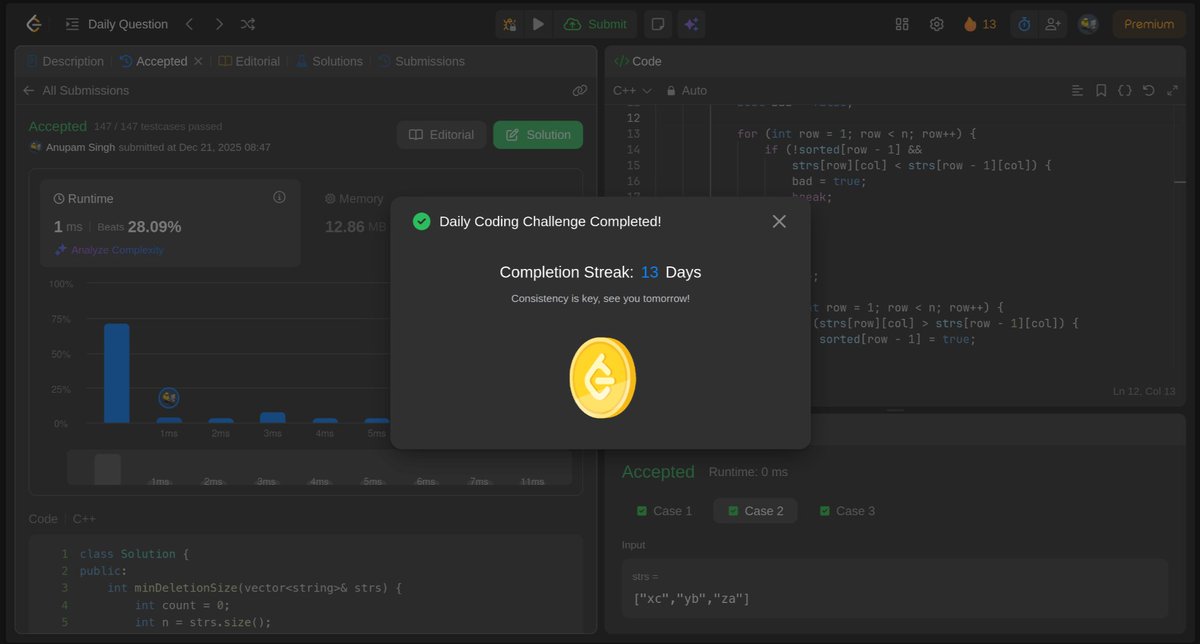
Task: Click the Submit button
Action: pos(596,24)
